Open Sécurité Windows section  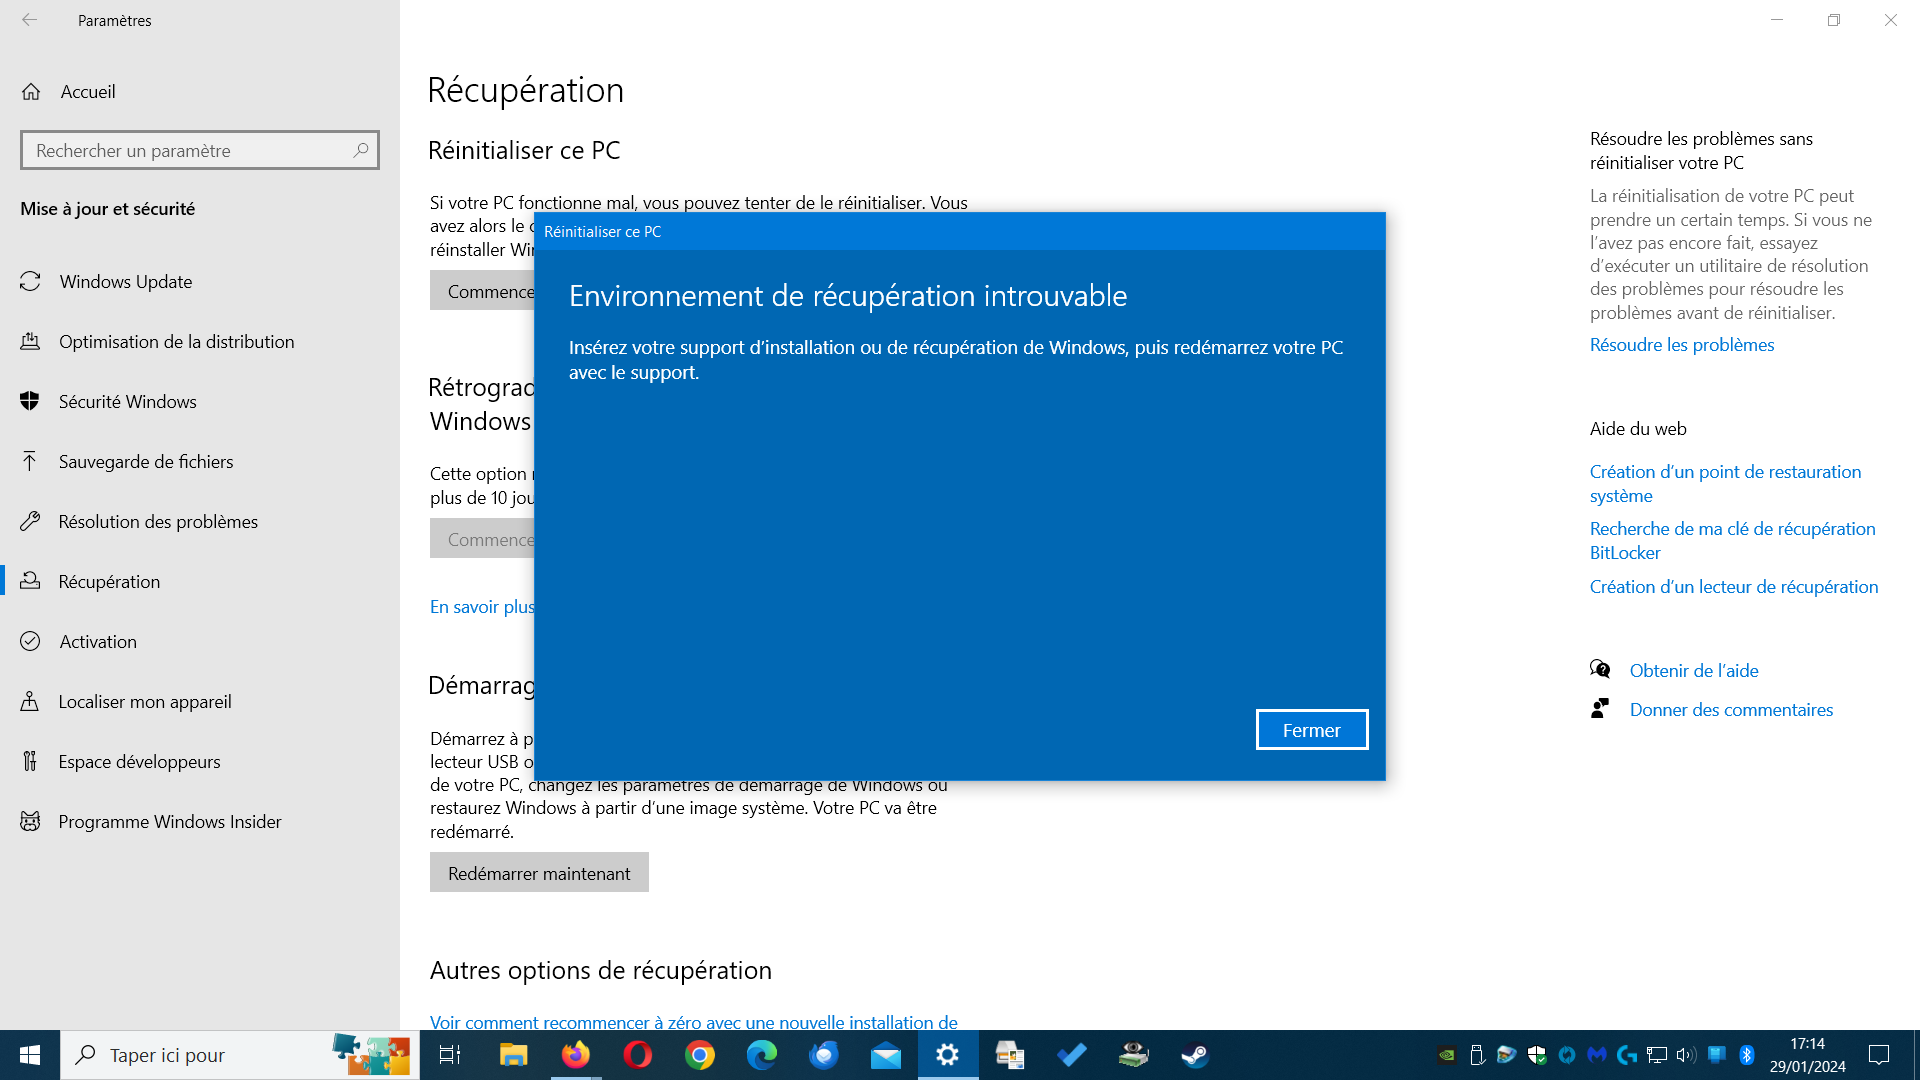(x=127, y=401)
